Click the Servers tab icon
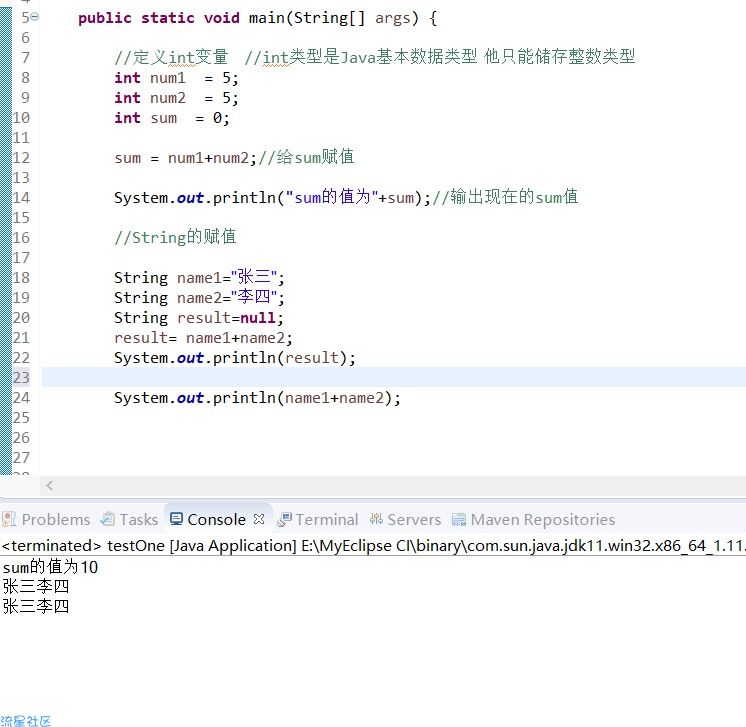746x727 pixels. click(x=376, y=519)
